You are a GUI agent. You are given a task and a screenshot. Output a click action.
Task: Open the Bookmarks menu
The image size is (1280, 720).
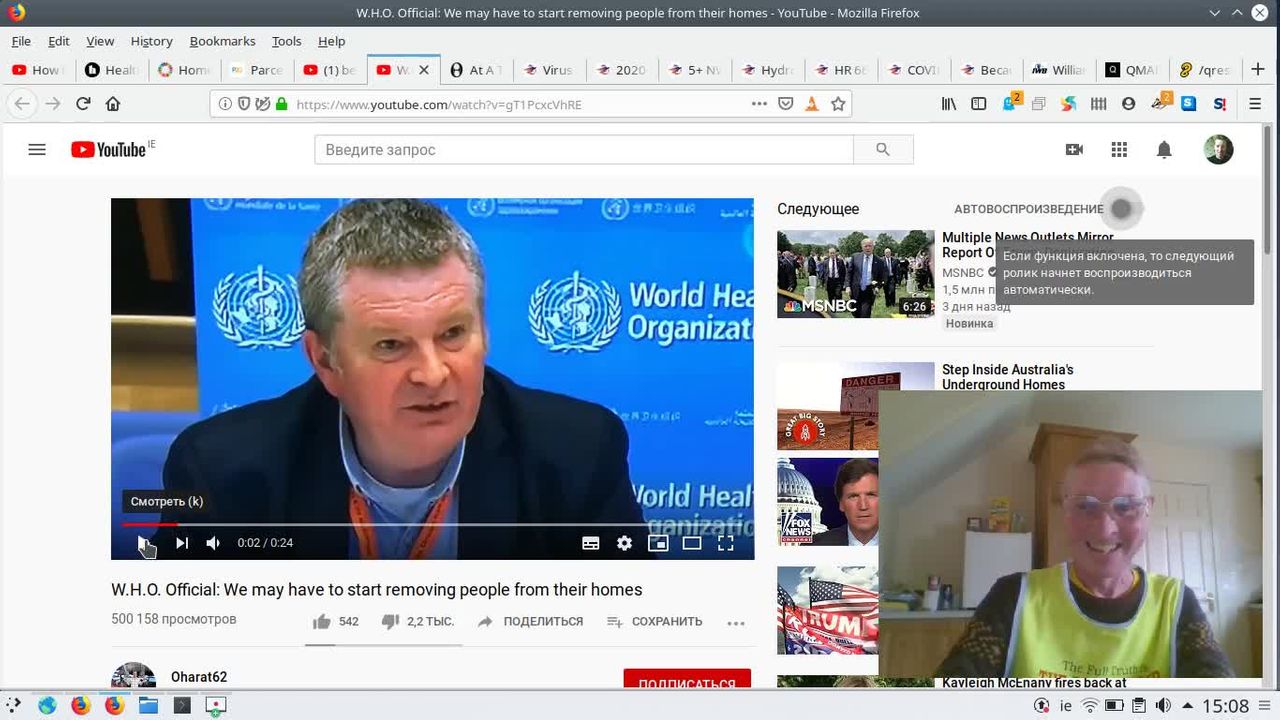click(x=222, y=41)
